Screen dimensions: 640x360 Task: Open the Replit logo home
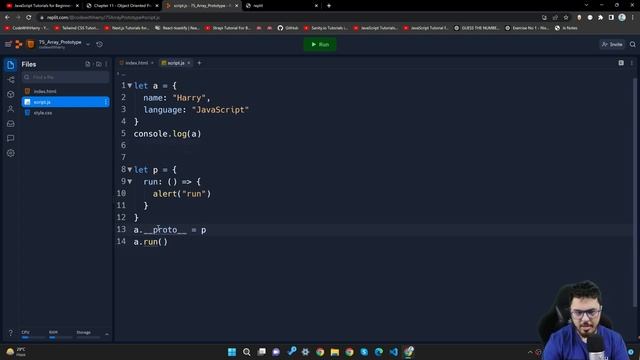(x=19, y=44)
